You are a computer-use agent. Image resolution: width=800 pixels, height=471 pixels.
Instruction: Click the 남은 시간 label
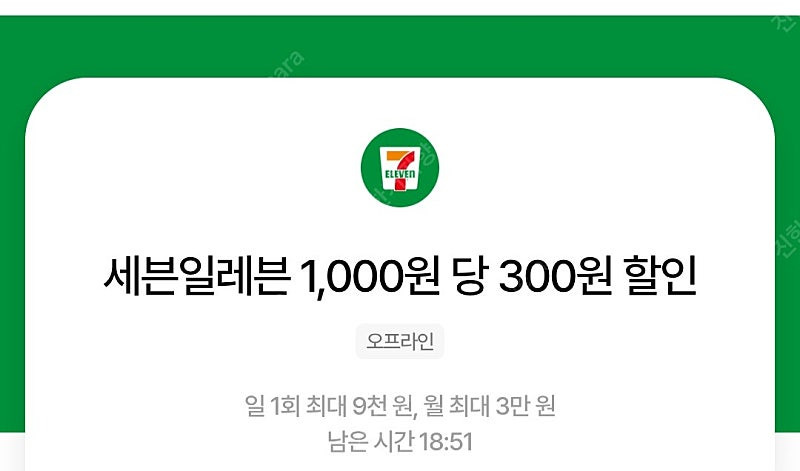[370, 442]
